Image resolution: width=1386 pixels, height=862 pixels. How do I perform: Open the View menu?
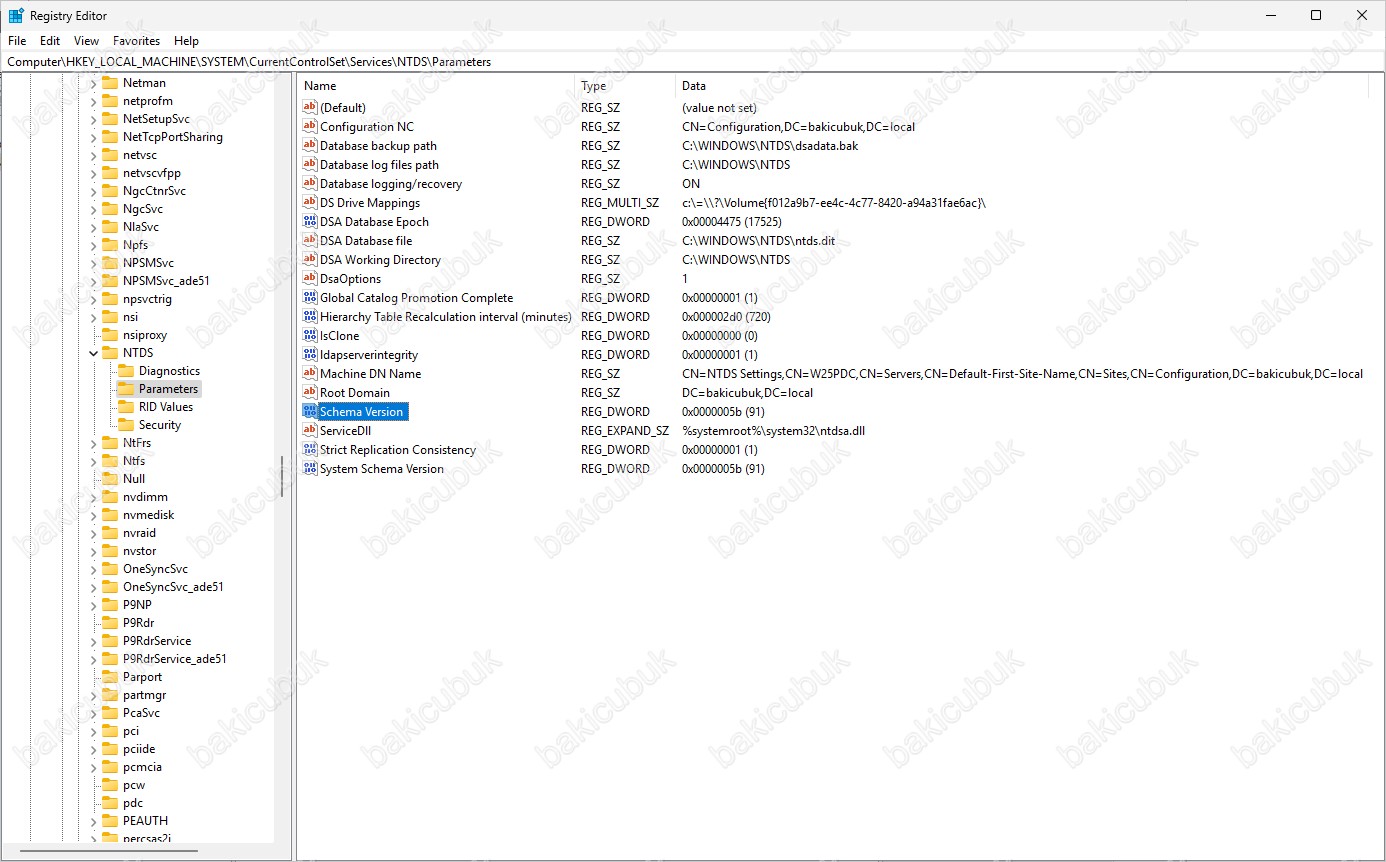click(x=87, y=41)
